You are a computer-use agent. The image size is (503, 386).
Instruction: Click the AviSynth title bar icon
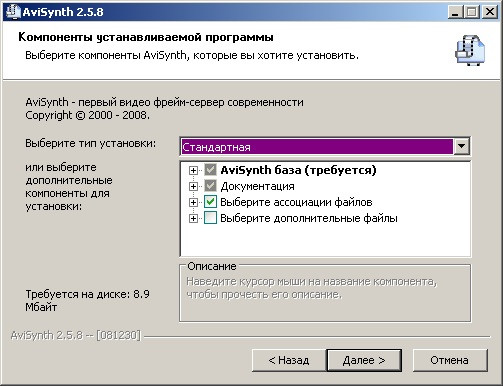coord(13,12)
